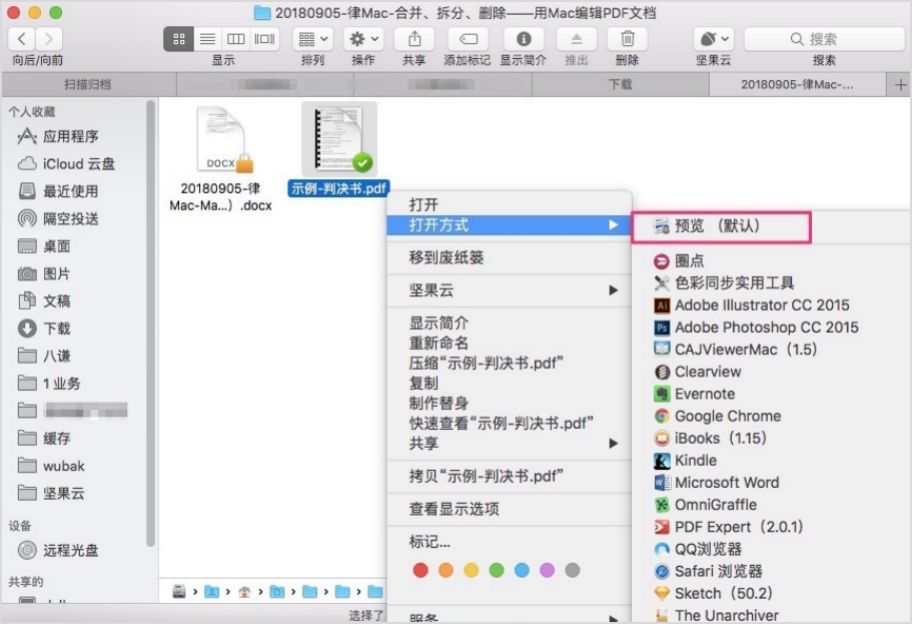Go forward with the right chevron button

click(49, 39)
